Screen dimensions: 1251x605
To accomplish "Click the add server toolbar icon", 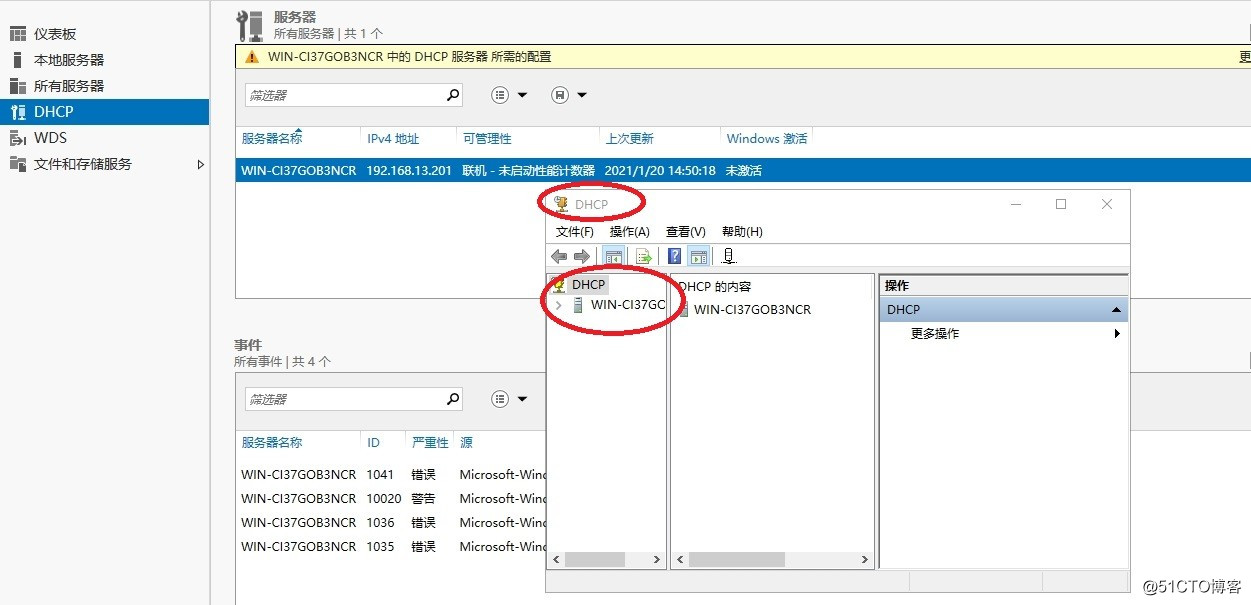I will point(729,256).
